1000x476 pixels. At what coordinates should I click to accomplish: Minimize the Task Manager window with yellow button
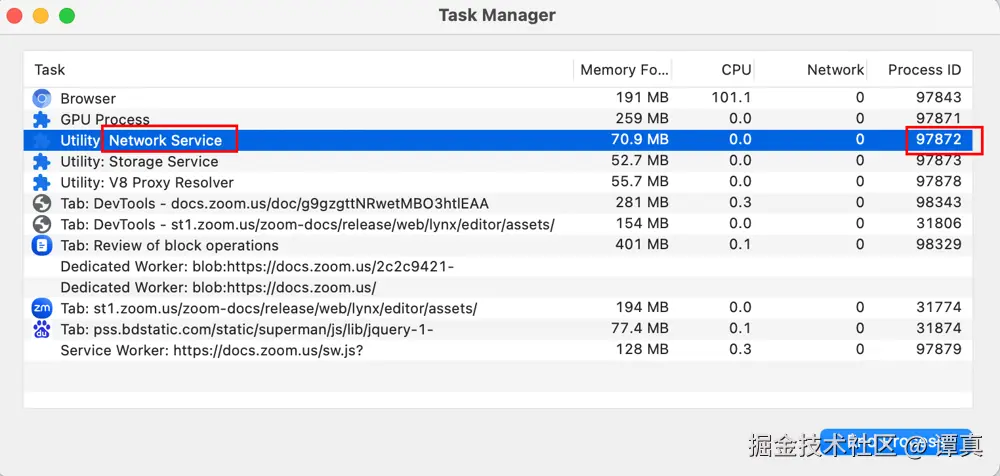[41, 16]
